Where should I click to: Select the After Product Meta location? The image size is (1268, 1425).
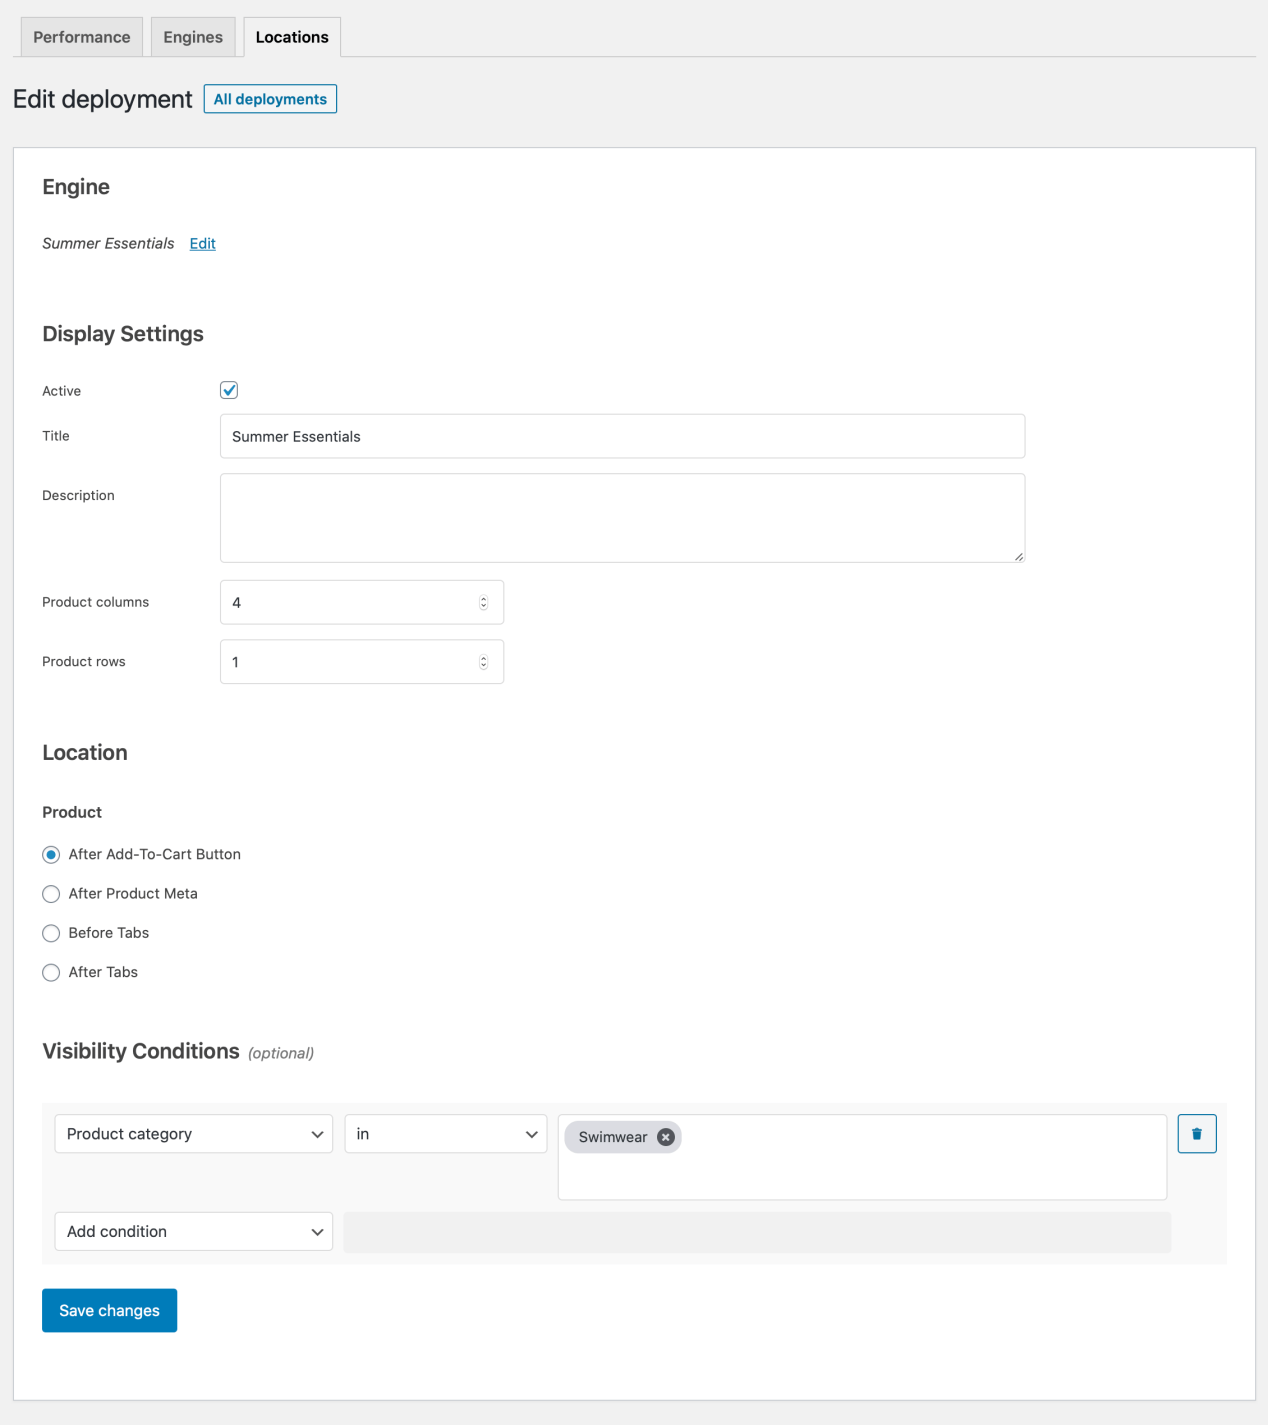[51, 893]
